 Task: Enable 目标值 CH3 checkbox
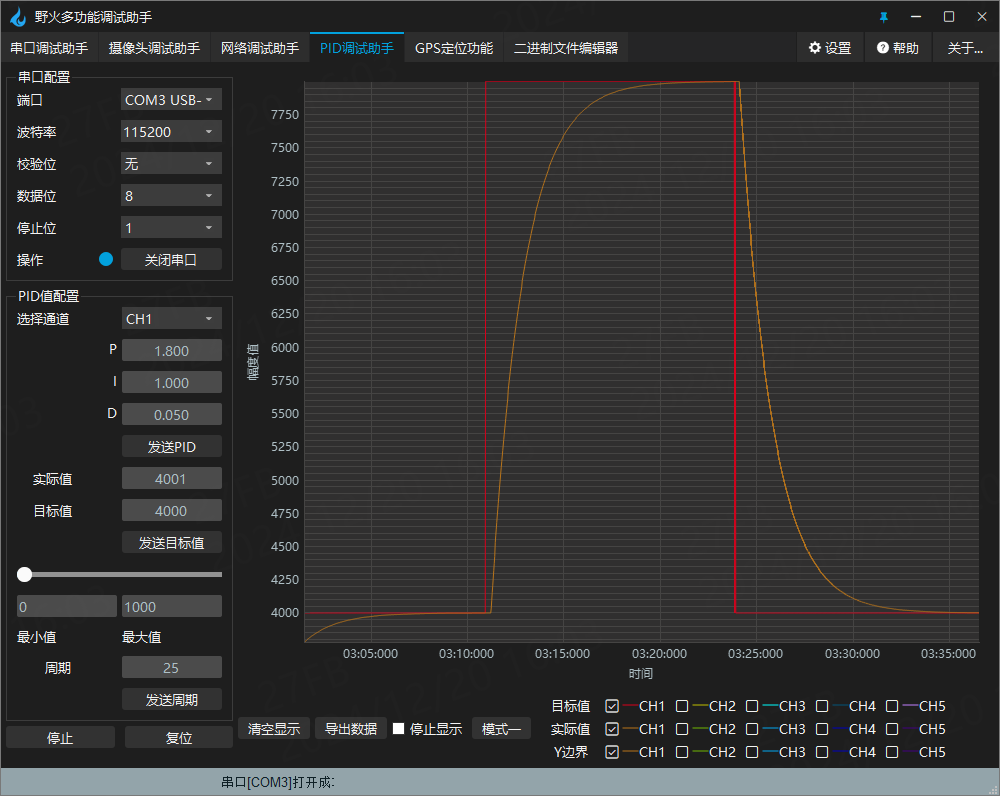click(x=752, y=706)
